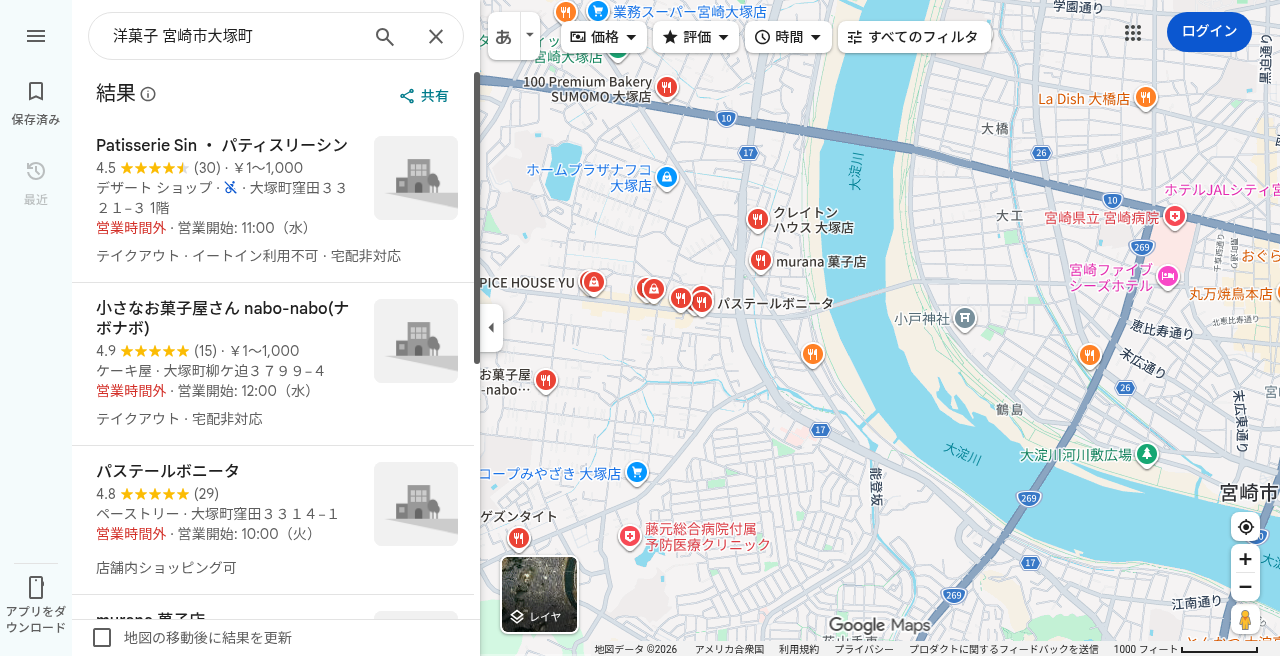Open the hamburger main menu

click(36, 36)
